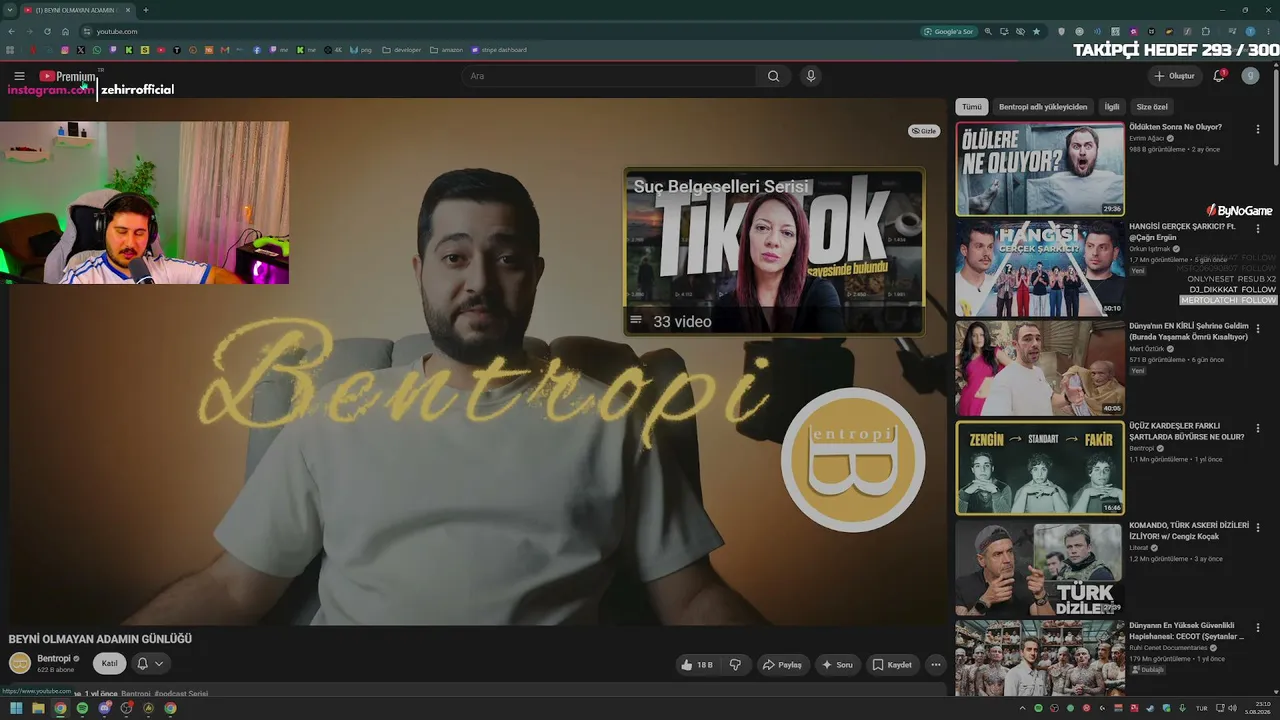Image resolution: width=1280 pixels, height=720 pixels.
Task: Open the amazon bookmarks folder
Action: pos(446,50)
